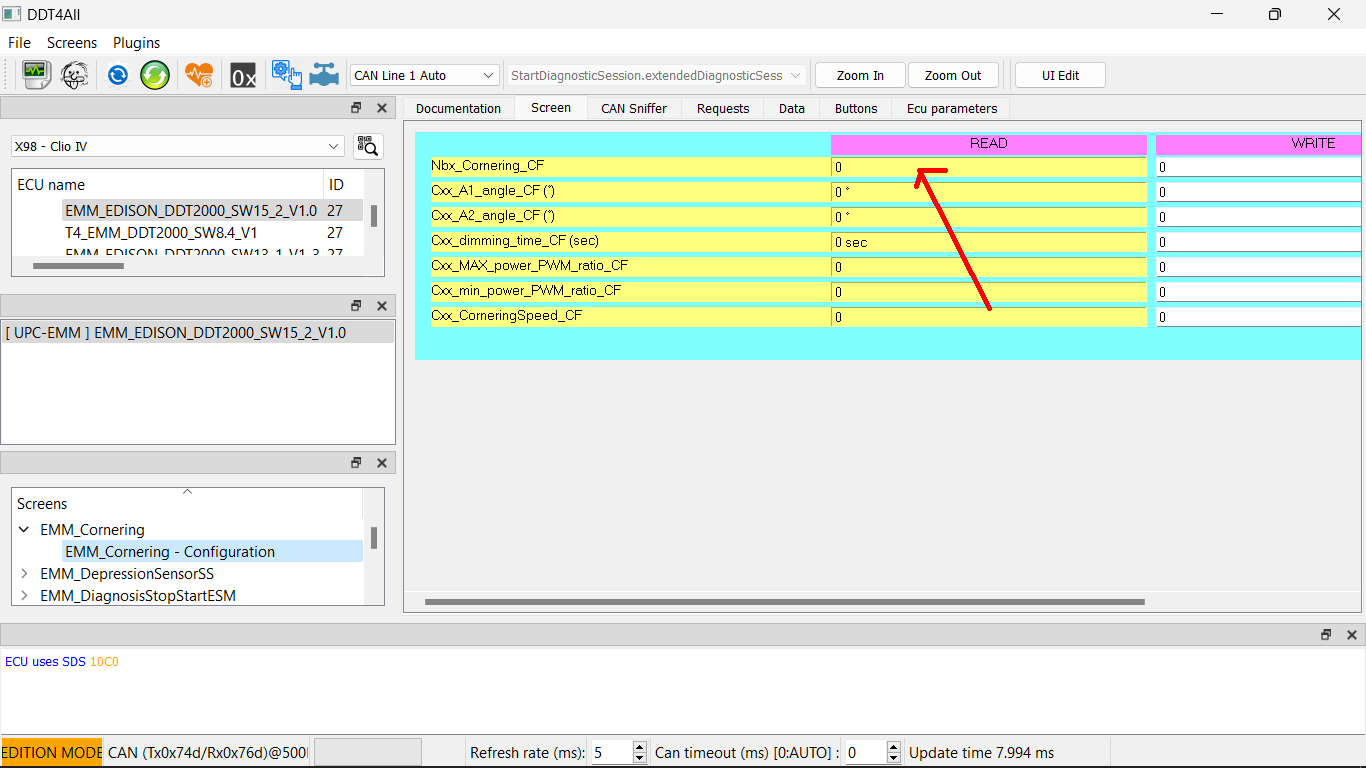Open the Plugins menu
1366x768 pixels.
point(136,43)
